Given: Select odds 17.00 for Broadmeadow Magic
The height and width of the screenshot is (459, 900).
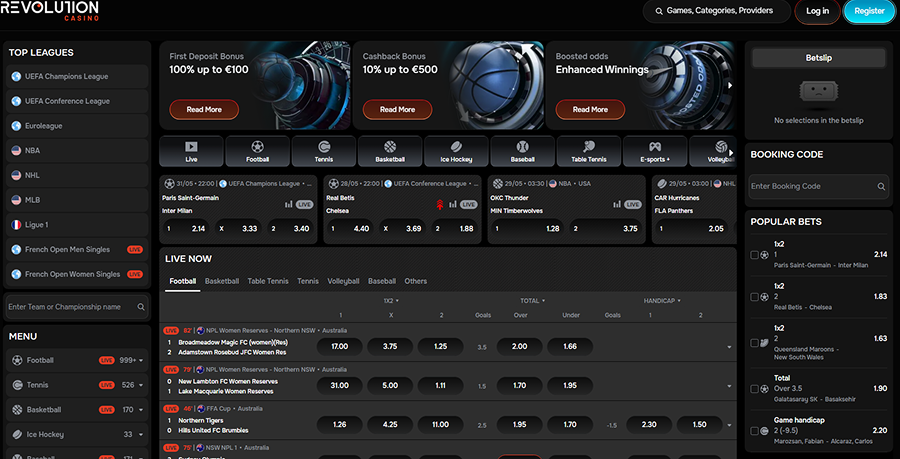Looking at the screenshot, I should click(339, 347).
